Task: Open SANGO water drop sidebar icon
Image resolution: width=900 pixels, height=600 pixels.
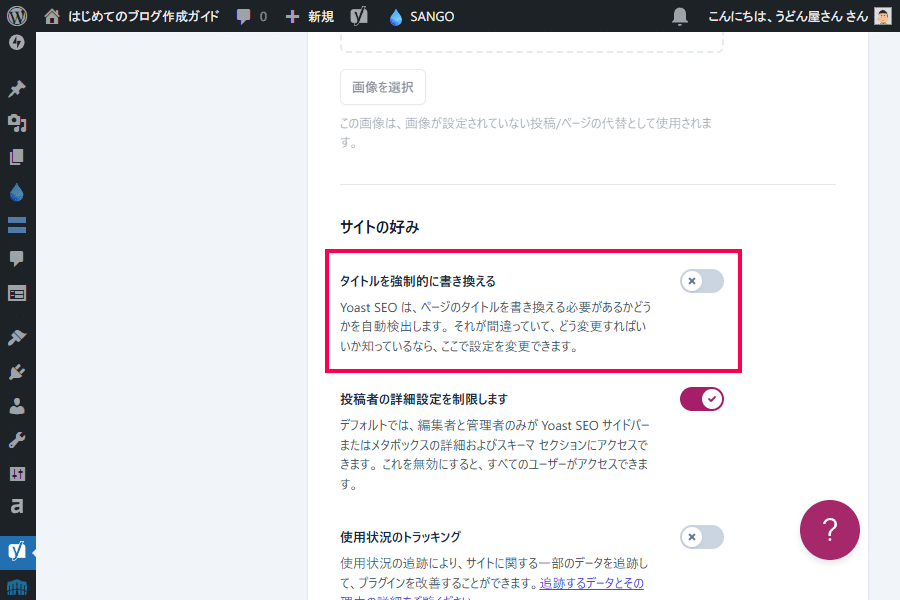Action: tap(17, 192)
